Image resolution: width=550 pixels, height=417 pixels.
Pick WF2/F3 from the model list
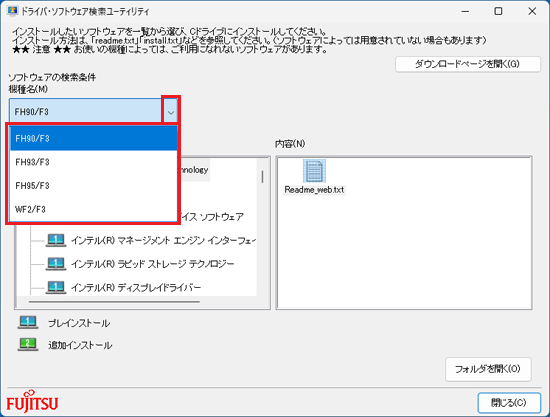[93, 209]
